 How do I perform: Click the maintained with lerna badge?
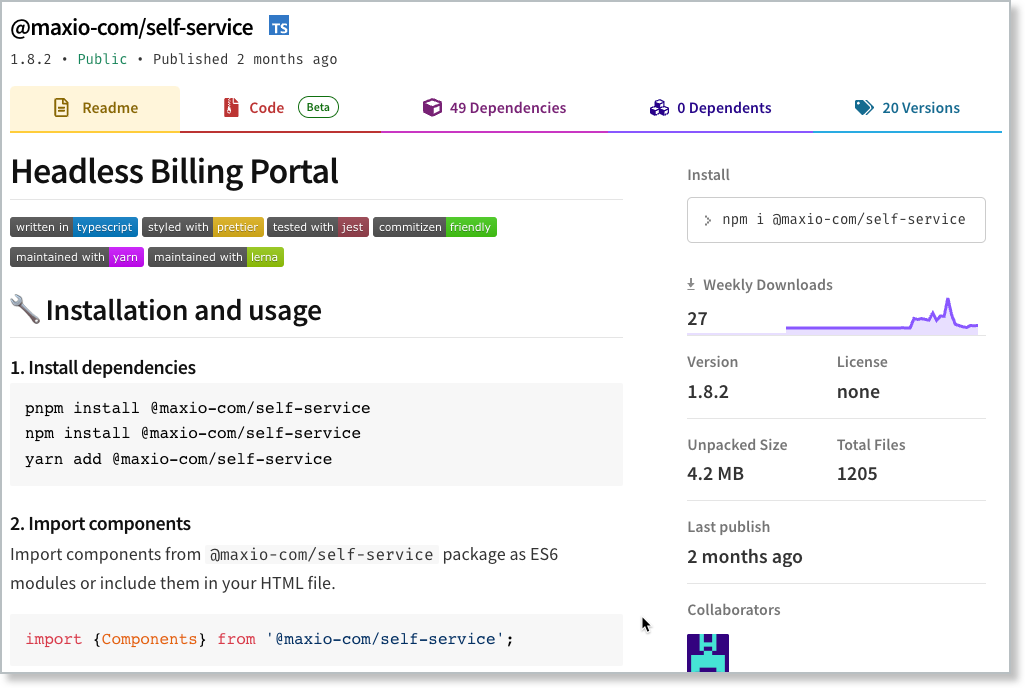click(216, 257)
